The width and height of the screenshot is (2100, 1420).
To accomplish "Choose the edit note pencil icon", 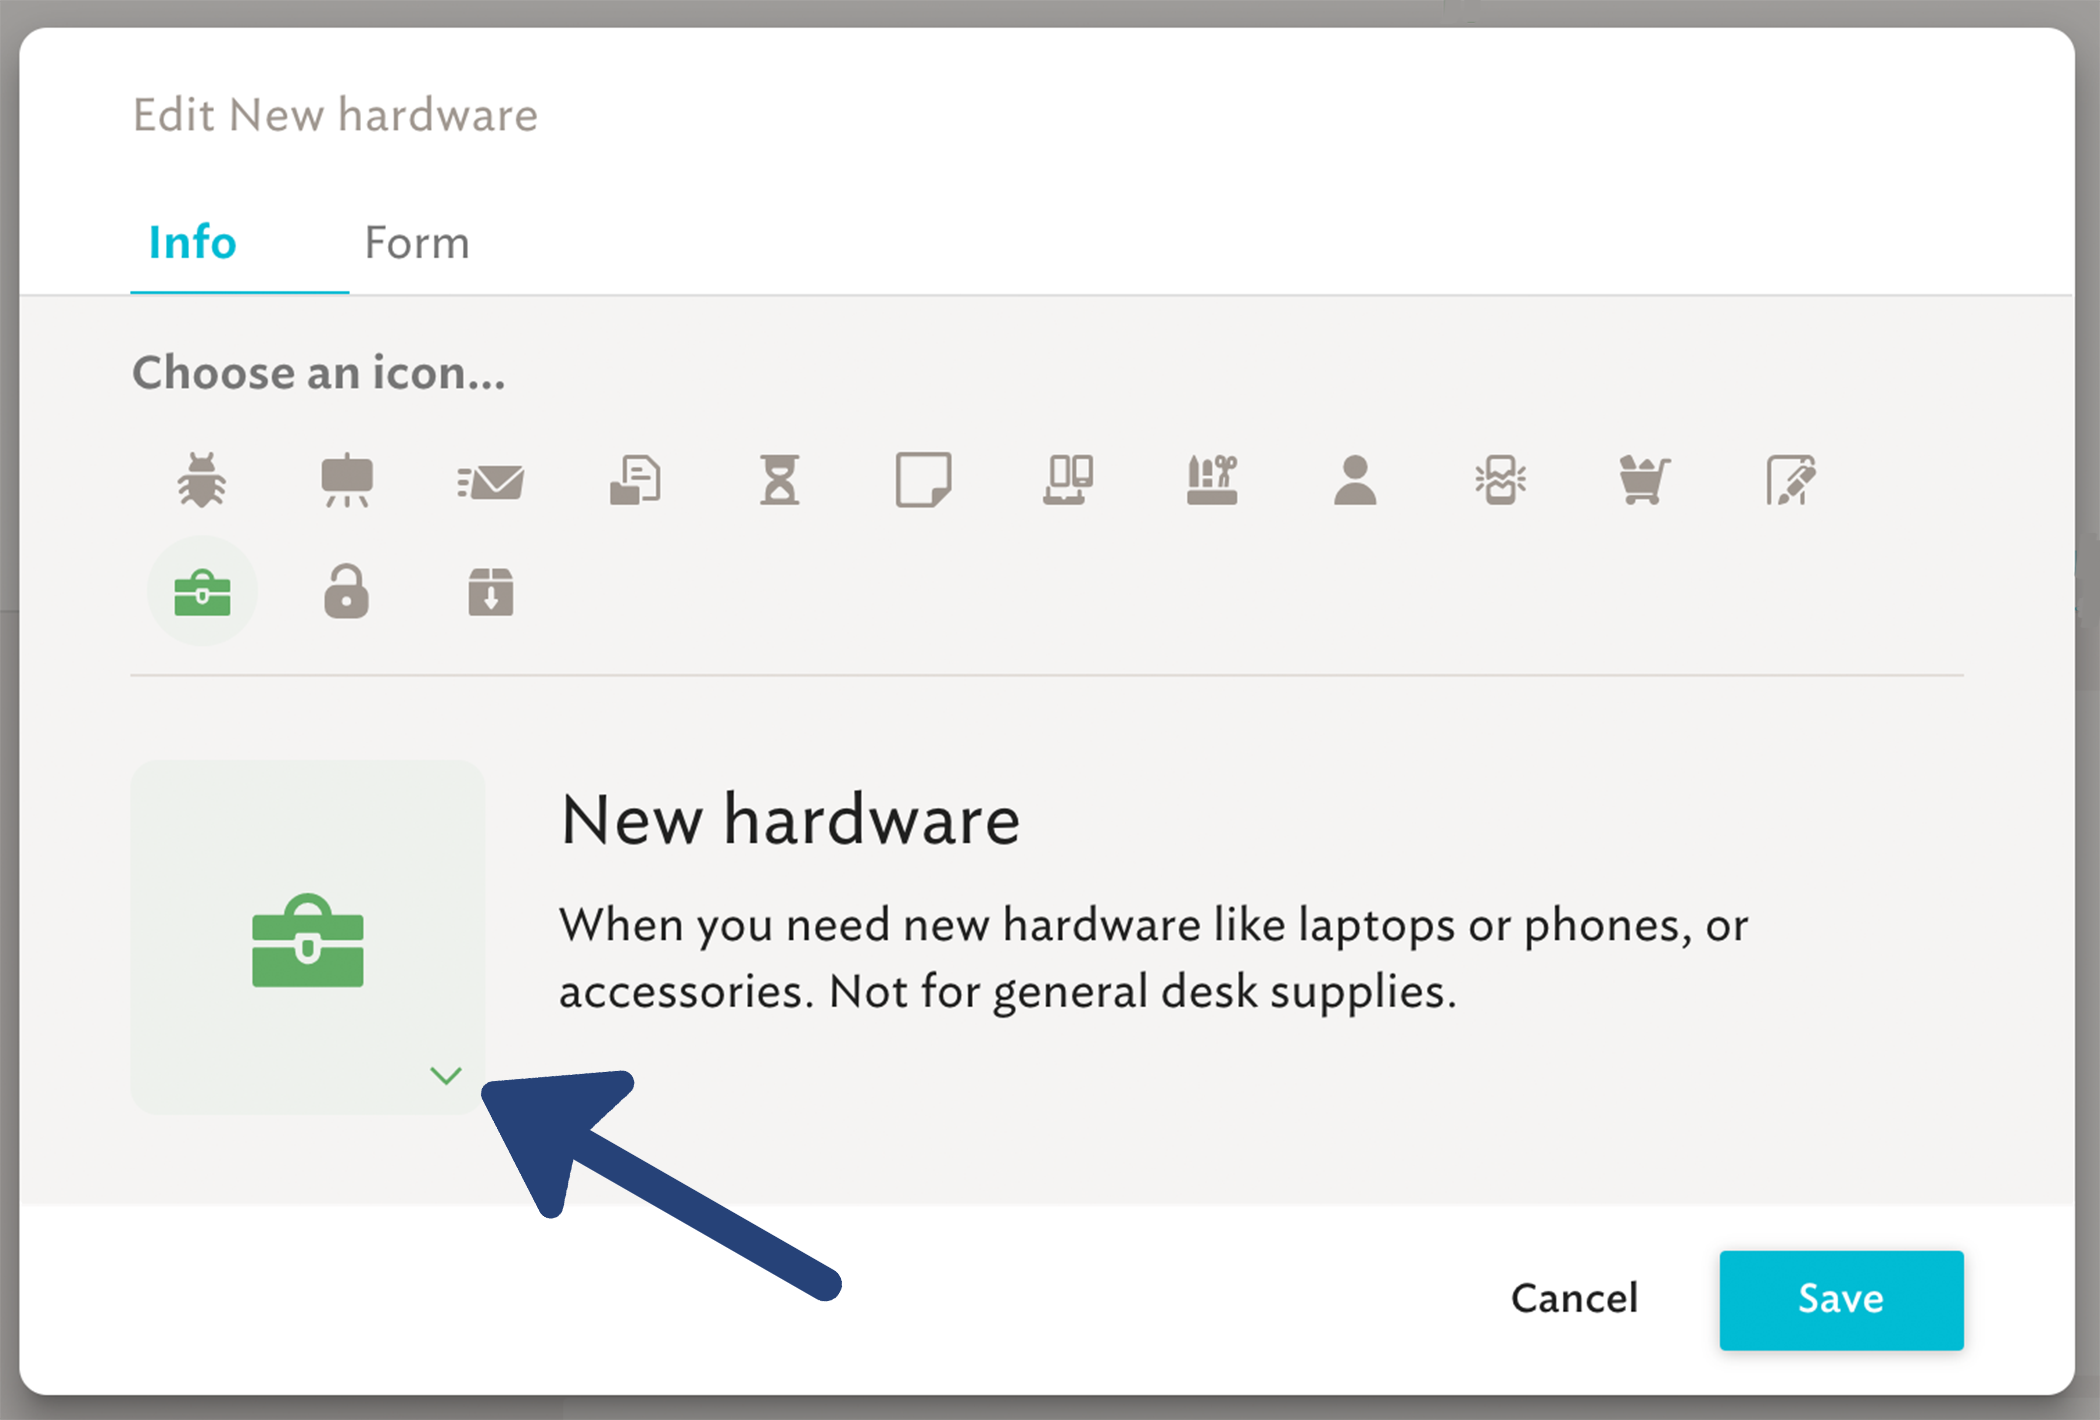I will pyautogui.click(x=1790, y=480).
